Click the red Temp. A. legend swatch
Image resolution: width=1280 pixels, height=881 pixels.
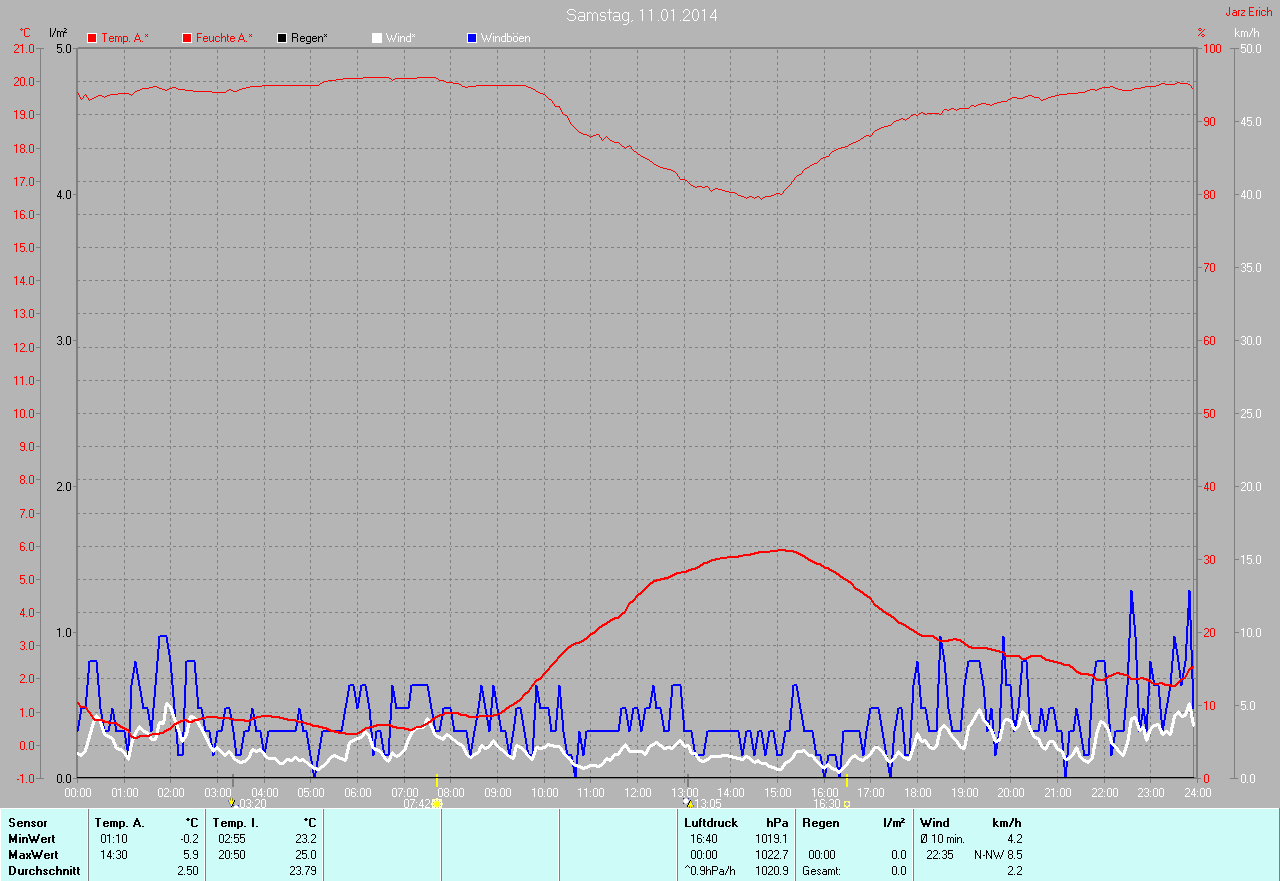click(92, 38)
